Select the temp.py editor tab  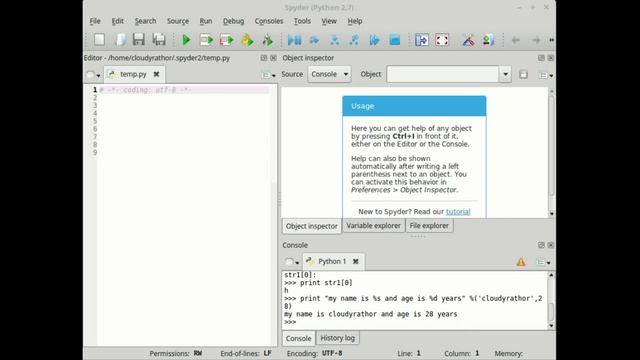click(133, 74)
